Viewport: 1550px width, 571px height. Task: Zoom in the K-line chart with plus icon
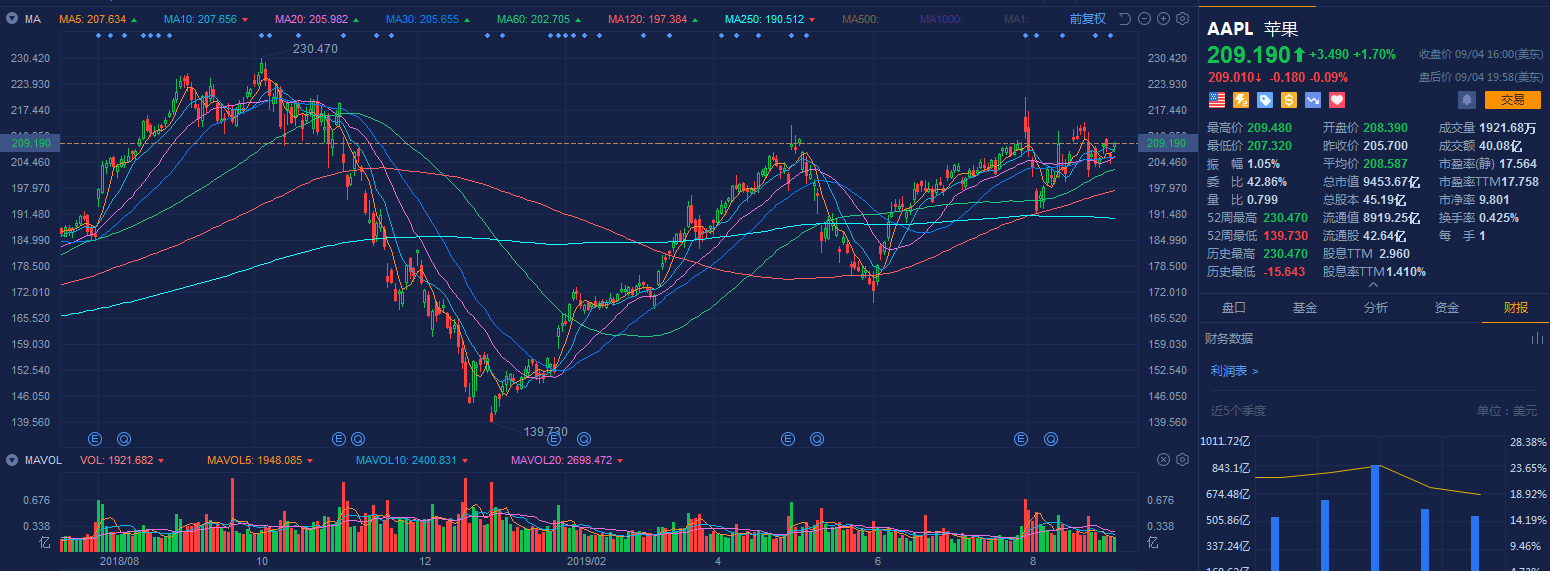(x=1163, y=18)
